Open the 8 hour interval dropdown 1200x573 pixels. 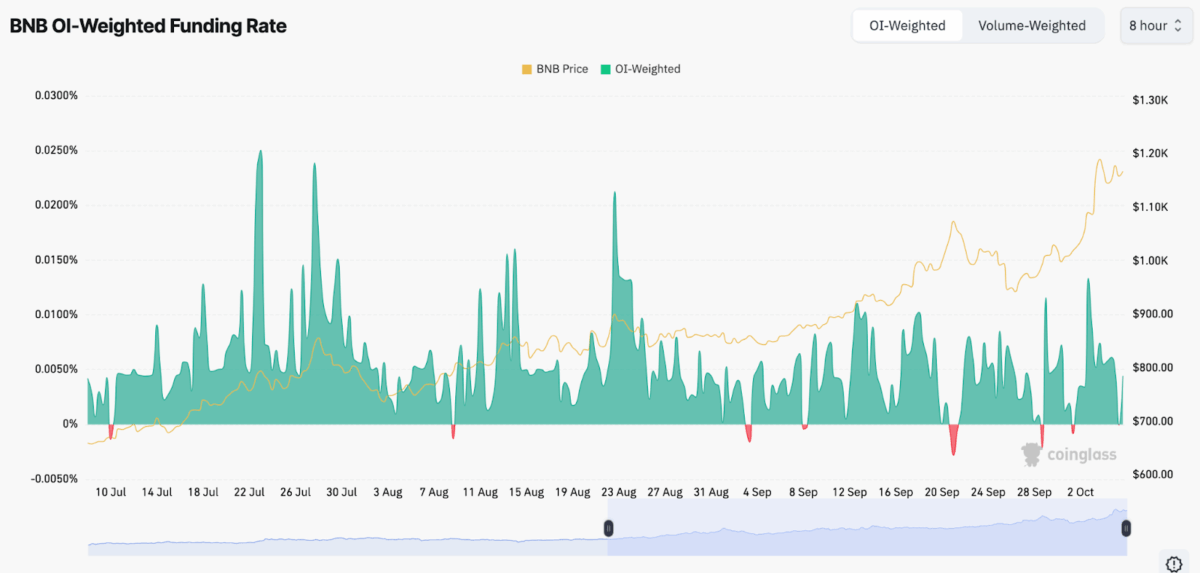click(x=1155, y=26)
